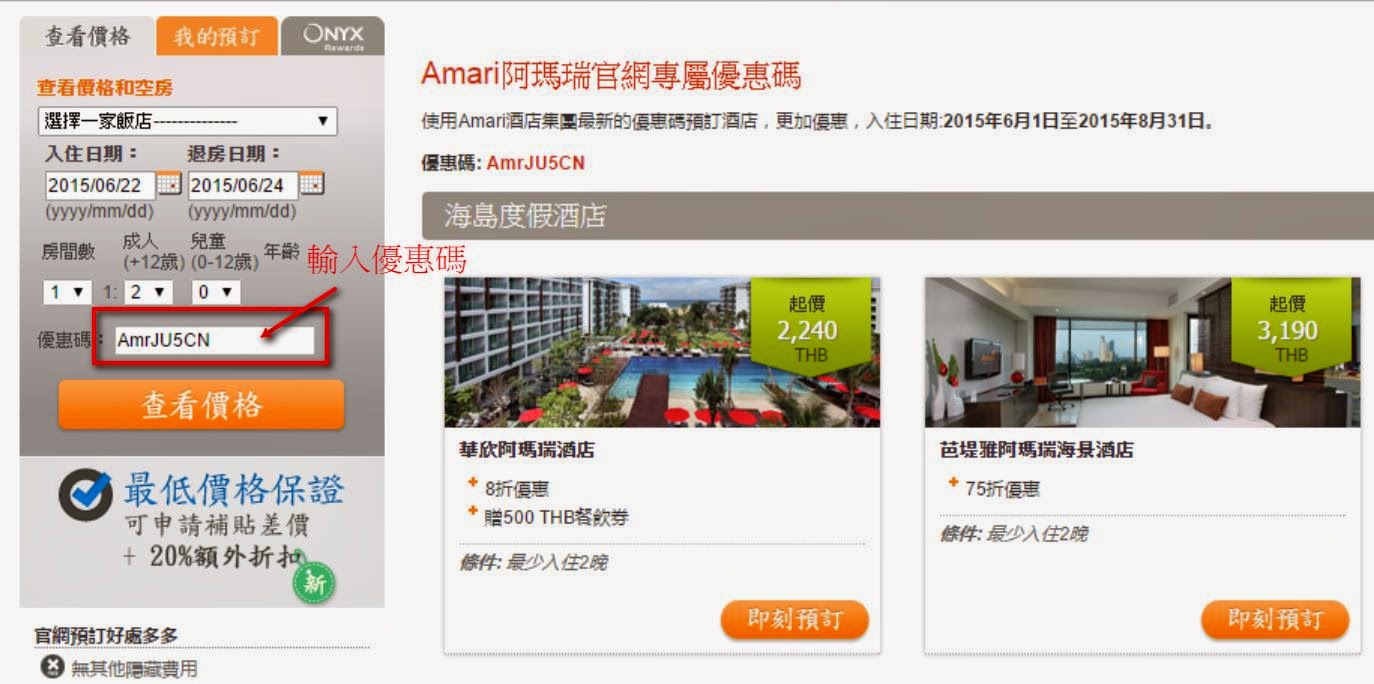Expand the 選擇一家飯店 hotel dropdown

point(187,121)
